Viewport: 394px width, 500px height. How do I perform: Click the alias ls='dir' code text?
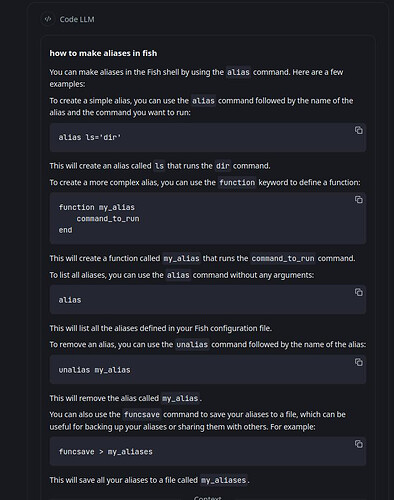90,137
